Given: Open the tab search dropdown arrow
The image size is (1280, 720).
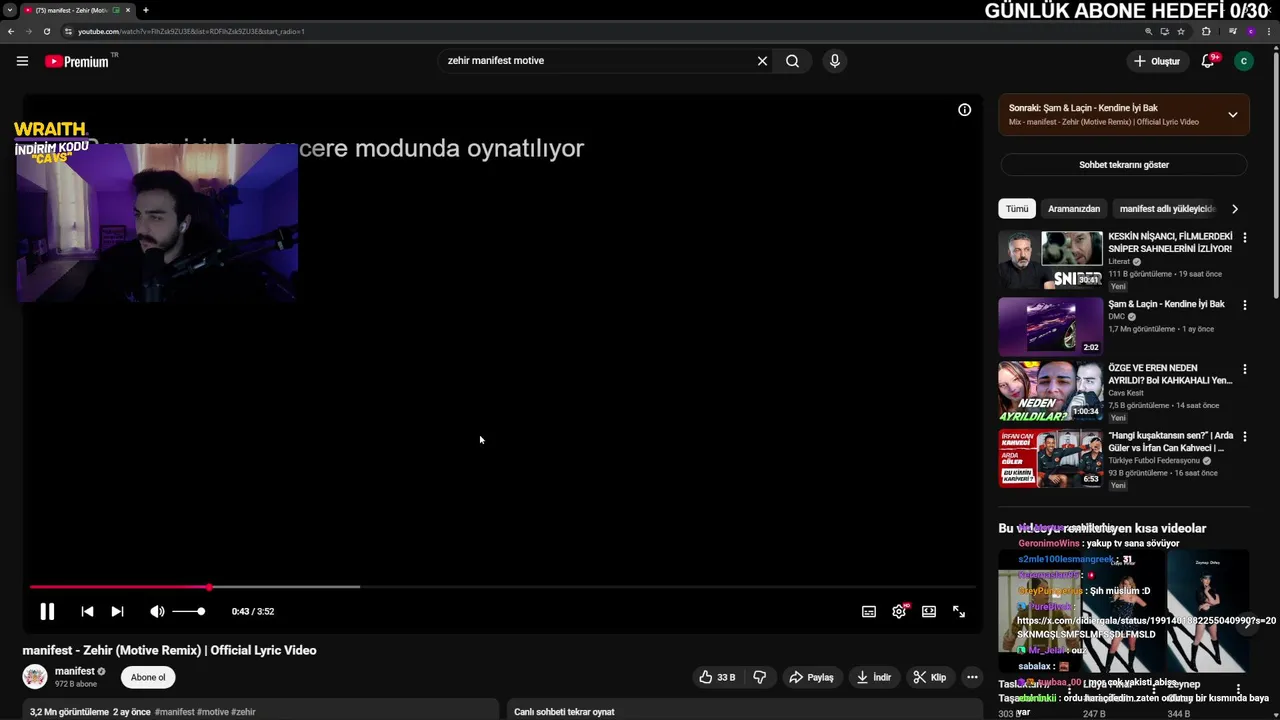Looking at the screenshot, I should 9,10.
